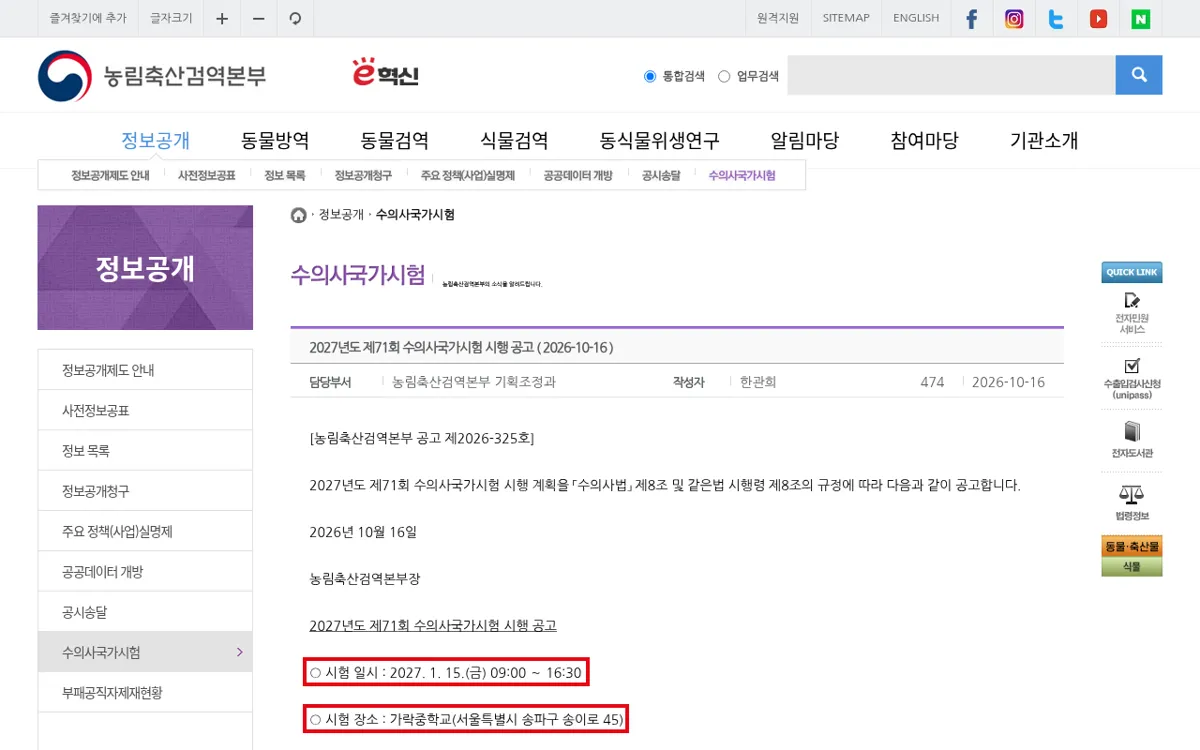Open 정보공개 main menu
Viewport: 1200px width, 750px height.
point(155,141)
